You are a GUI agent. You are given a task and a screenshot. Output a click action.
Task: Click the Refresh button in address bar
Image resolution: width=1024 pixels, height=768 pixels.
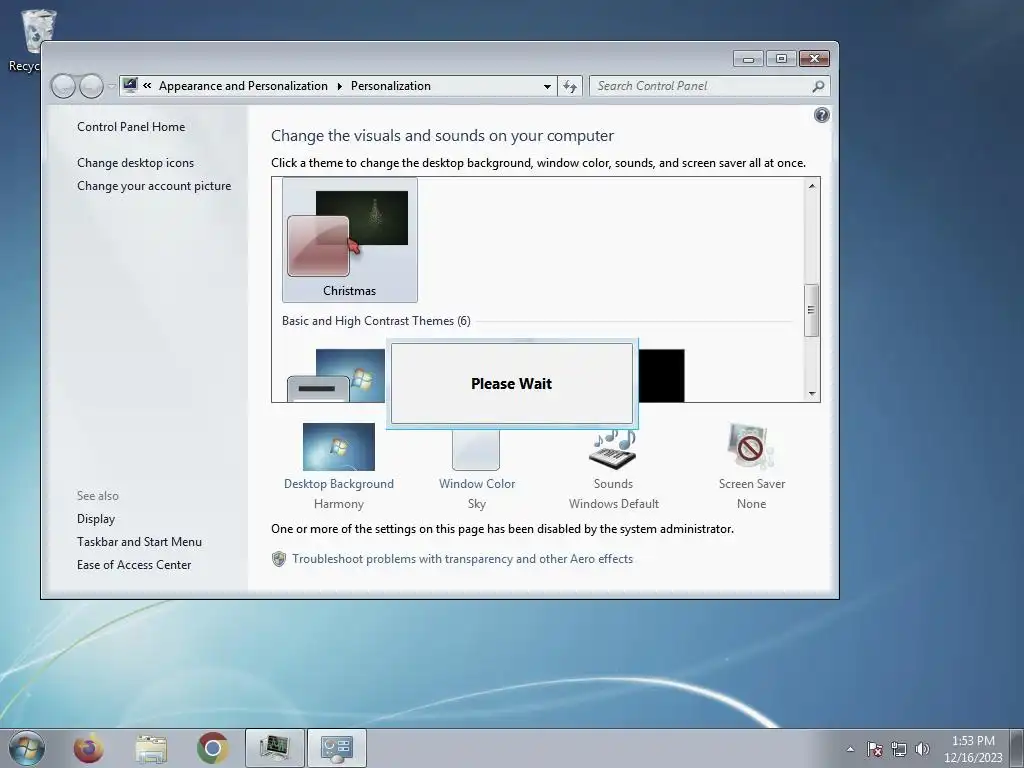point(570,86)
